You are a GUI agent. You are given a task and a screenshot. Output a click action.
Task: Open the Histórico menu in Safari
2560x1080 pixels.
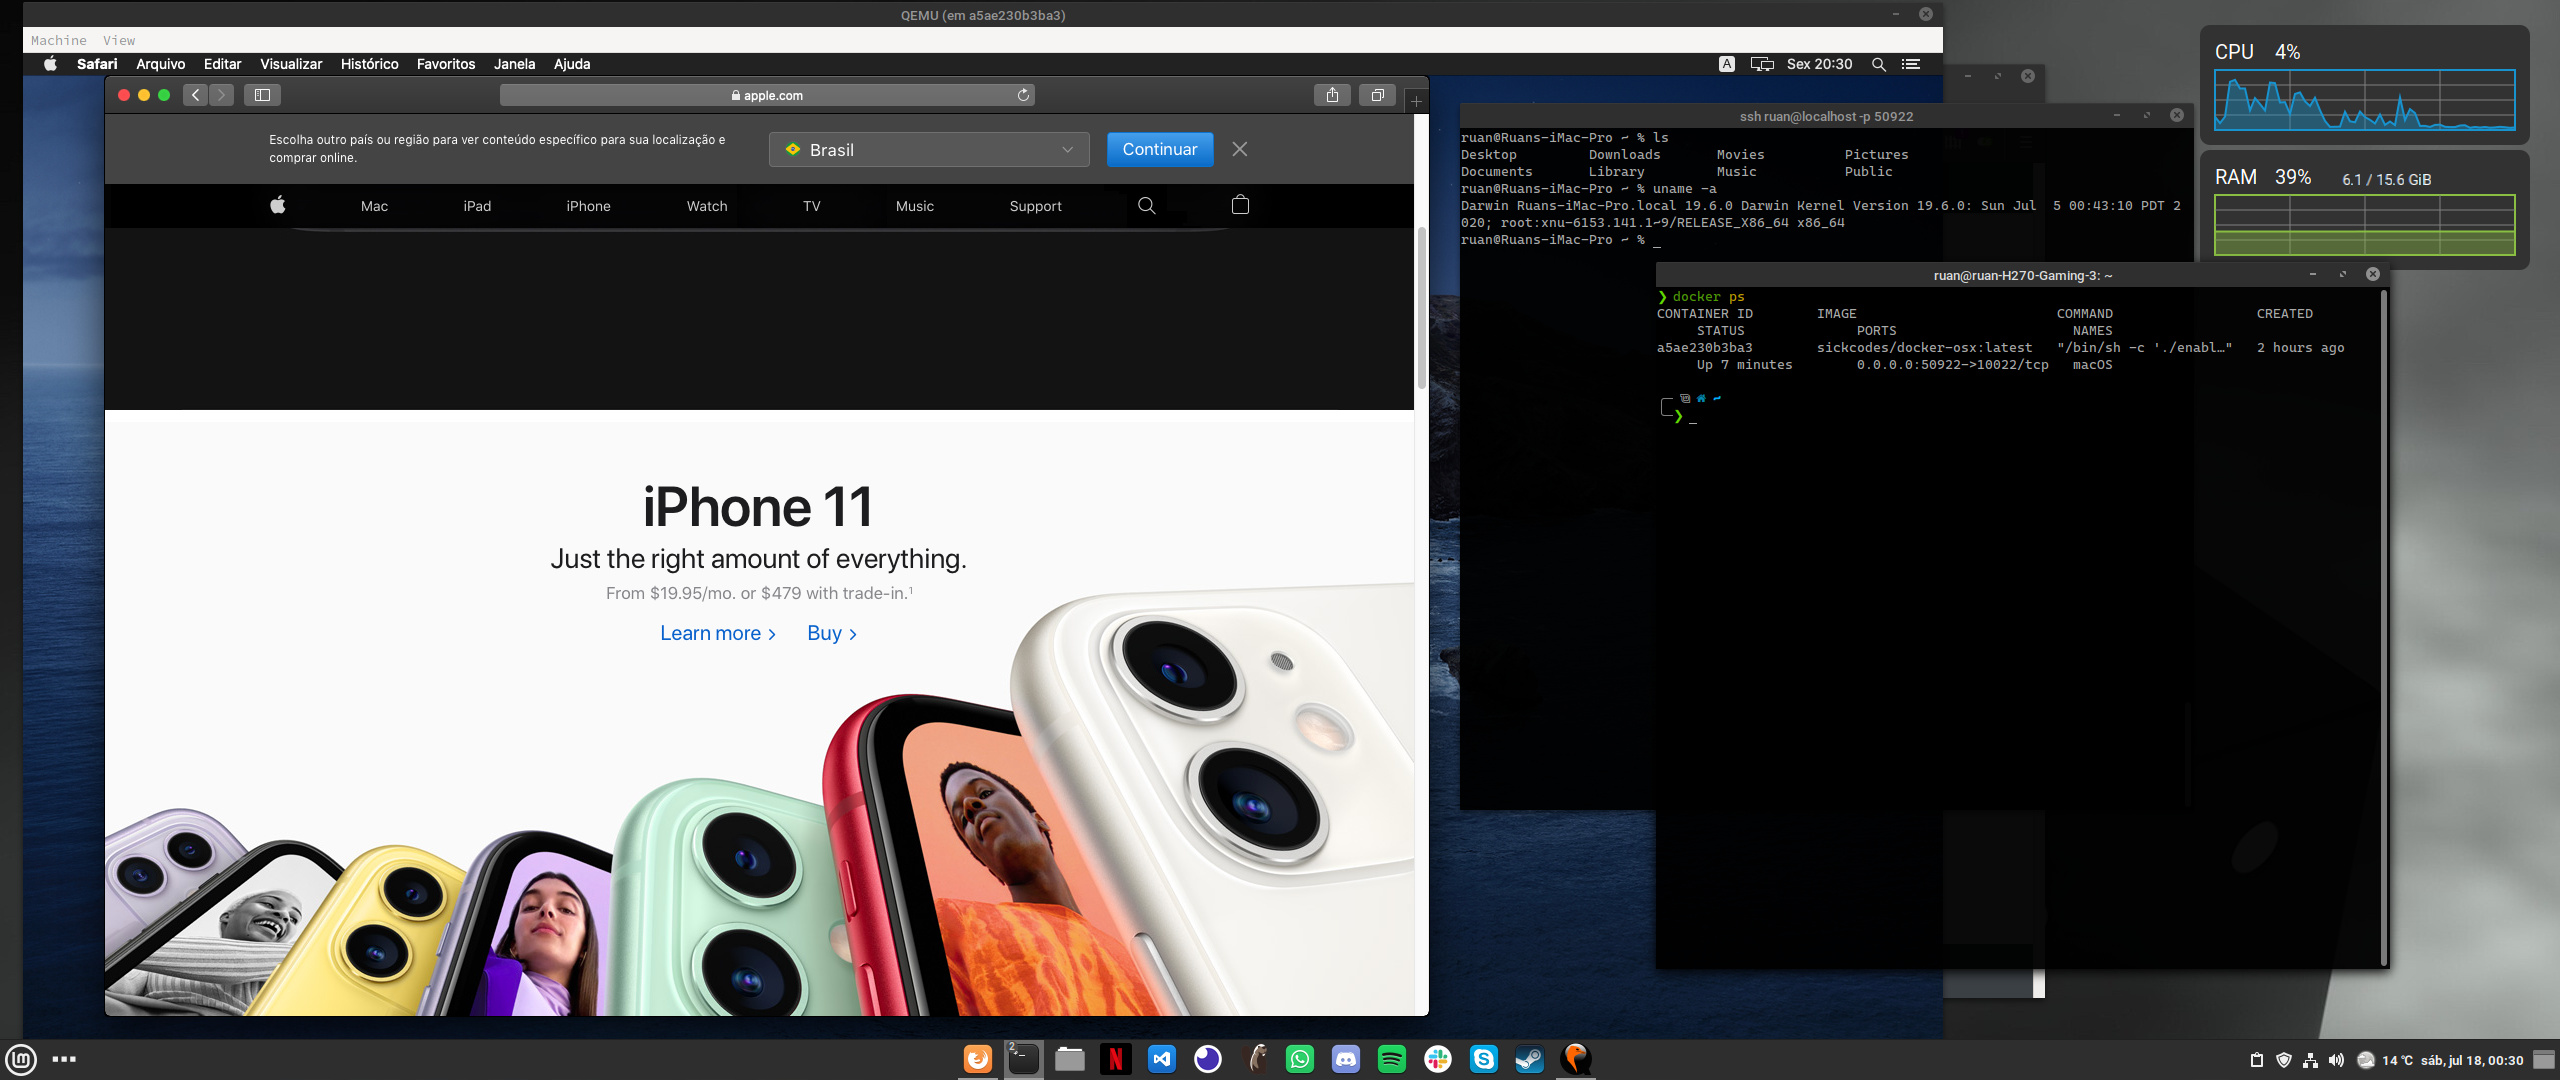coord(369,64)
